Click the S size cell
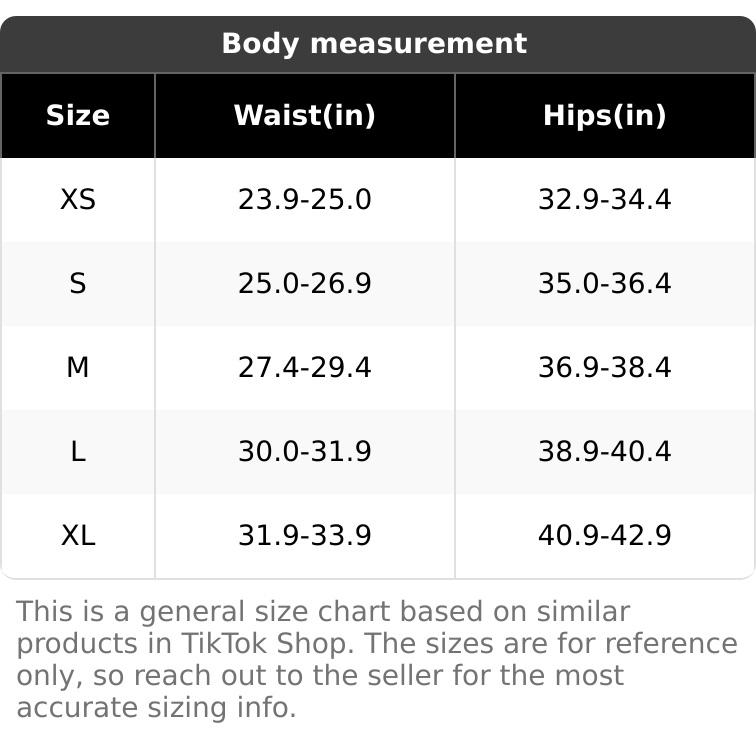Image resolution: width=756 pixels, height=740 pixels. click(x=78, y=283)
